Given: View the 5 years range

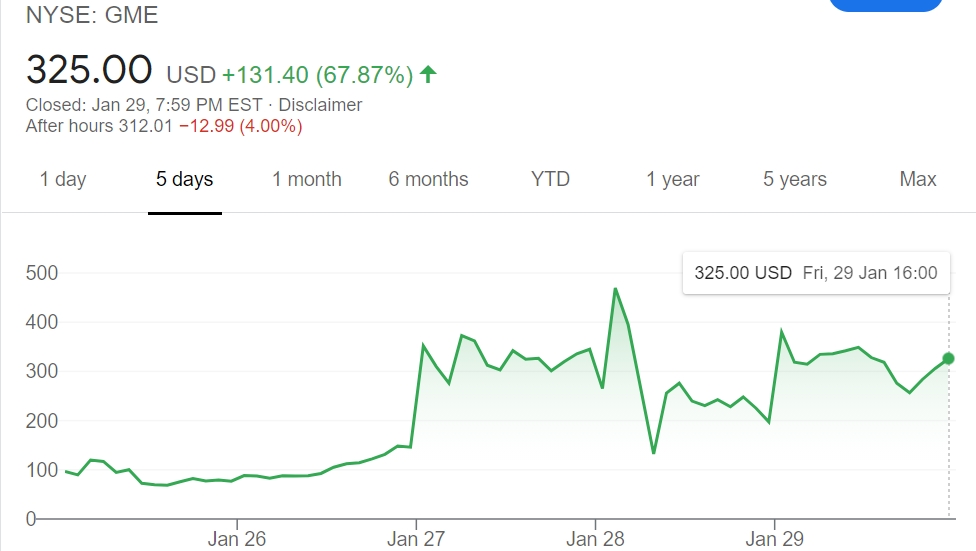Looking at the screenshot, I should (795, 179).
